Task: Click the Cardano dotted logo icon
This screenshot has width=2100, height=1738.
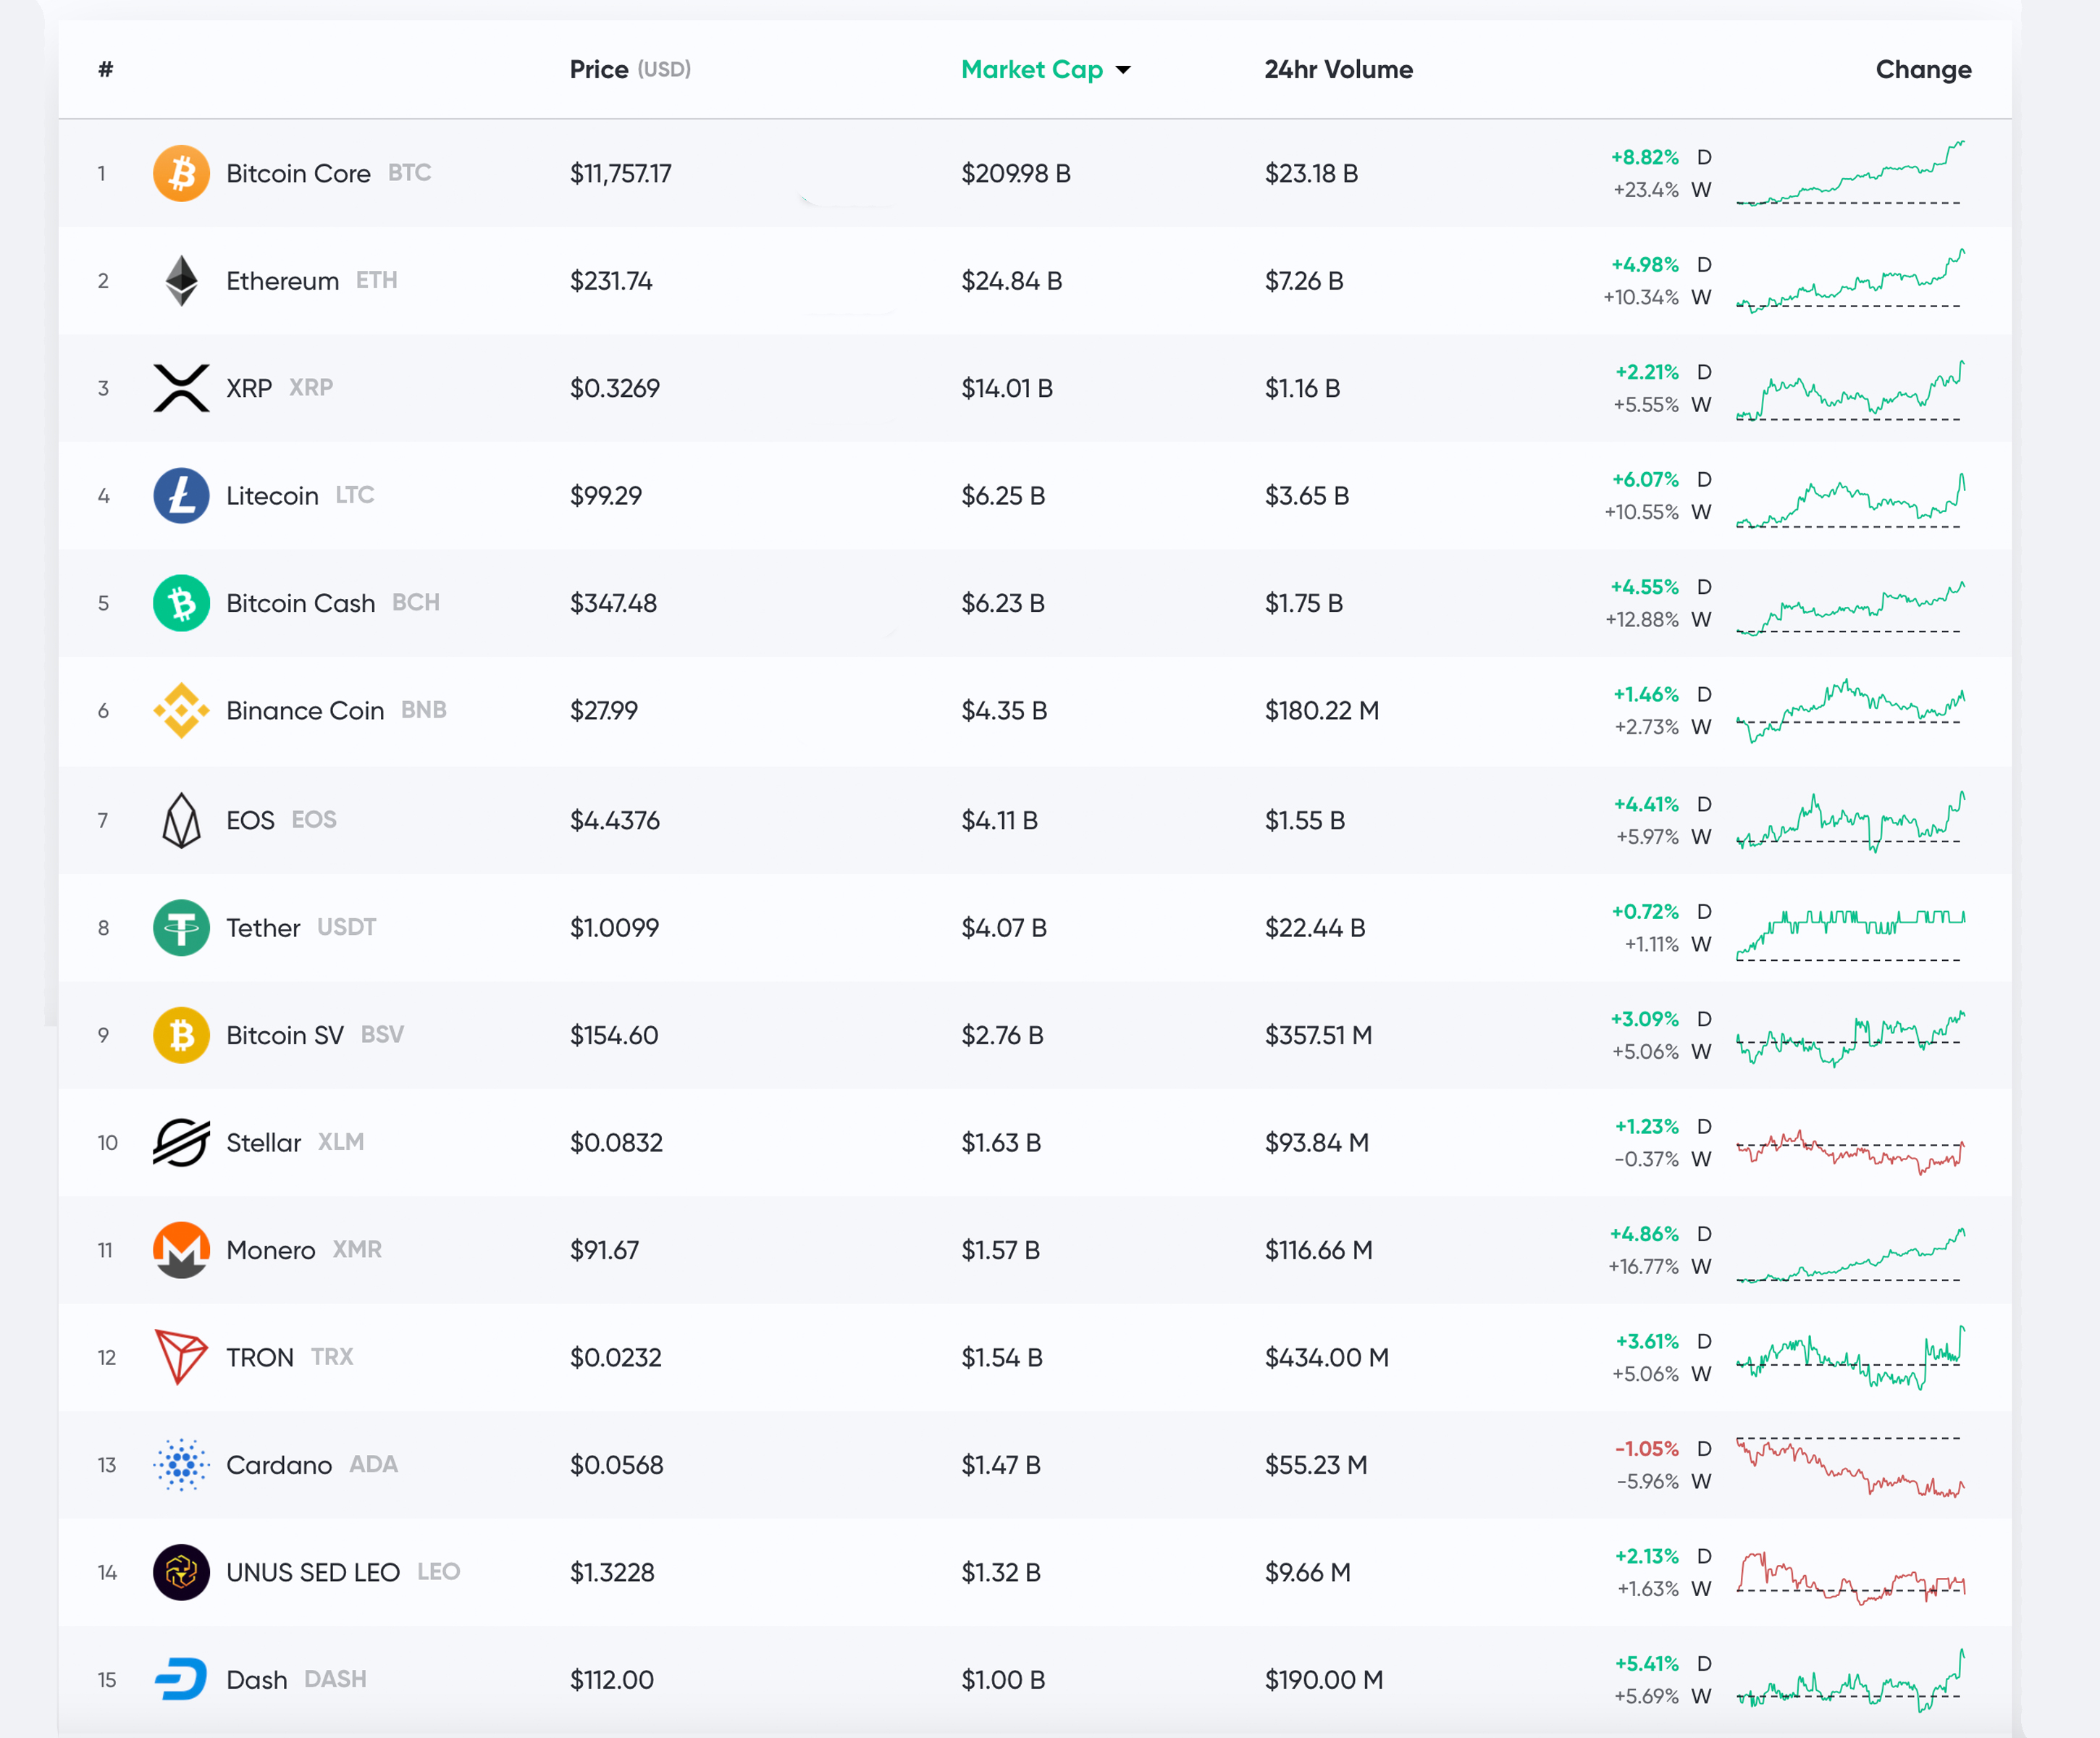Action: click(x=181, y=1465)
